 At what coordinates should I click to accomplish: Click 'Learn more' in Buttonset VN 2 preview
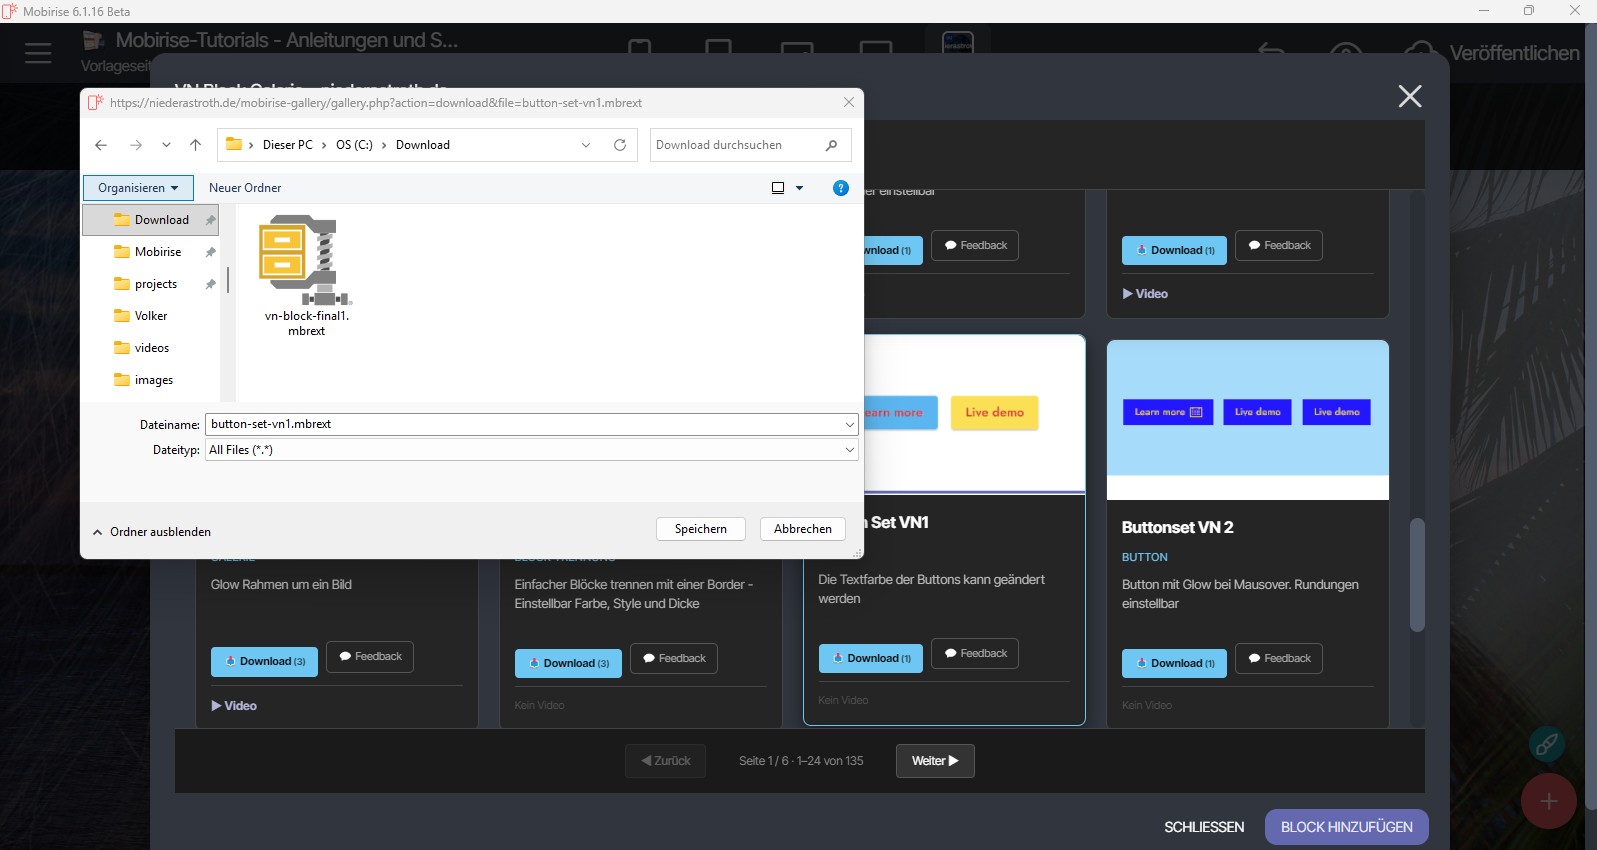(x=1168, y=412)
